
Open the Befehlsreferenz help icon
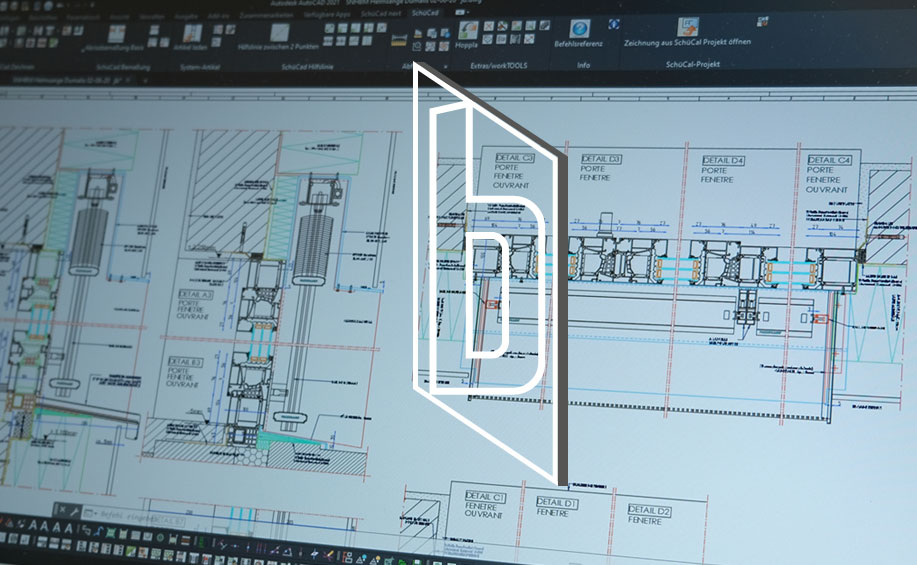coord(579,28)
